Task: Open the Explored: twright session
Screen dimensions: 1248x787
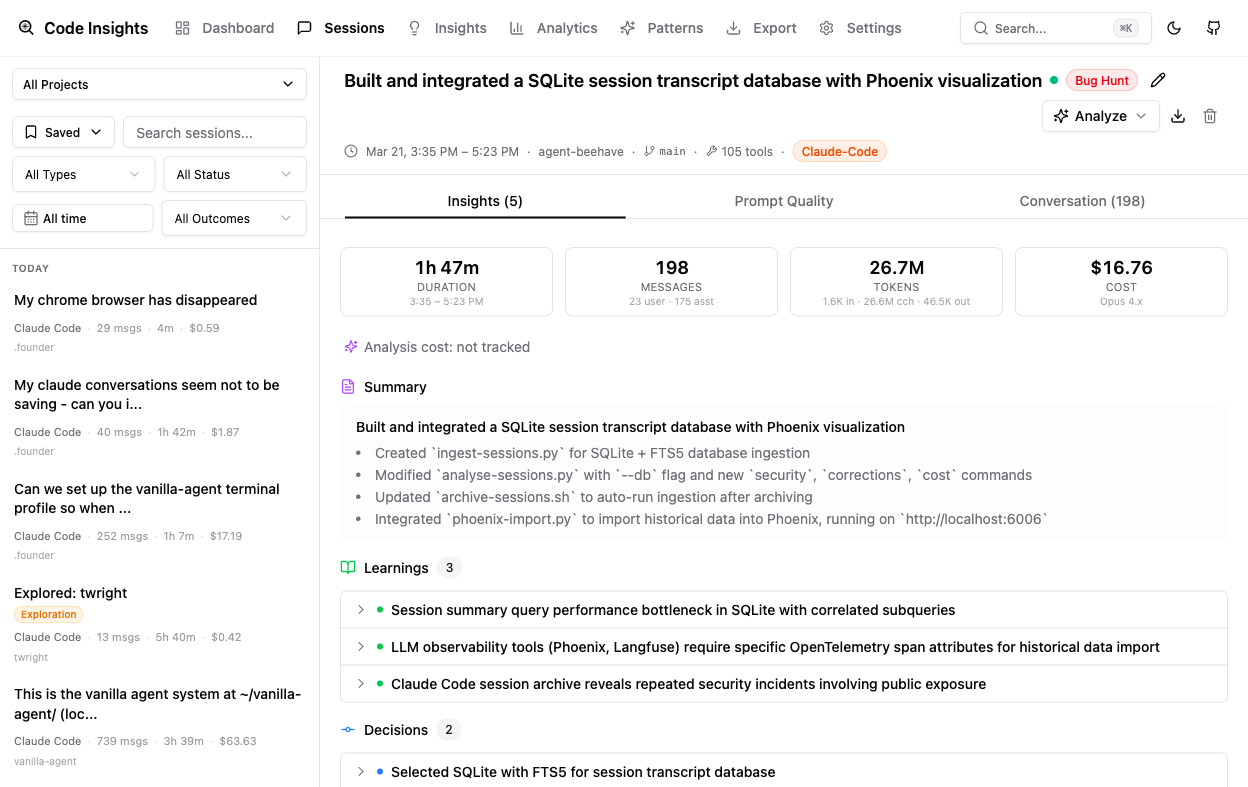Action: coord(159,626)
